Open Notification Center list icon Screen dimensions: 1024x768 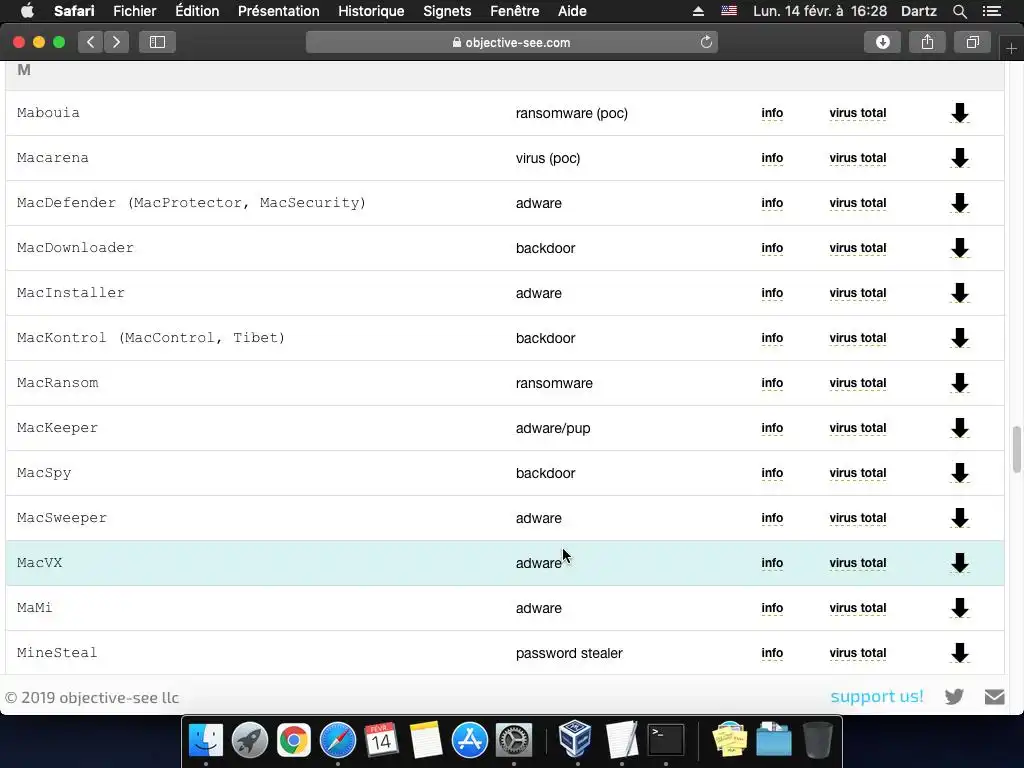(991, 11)
